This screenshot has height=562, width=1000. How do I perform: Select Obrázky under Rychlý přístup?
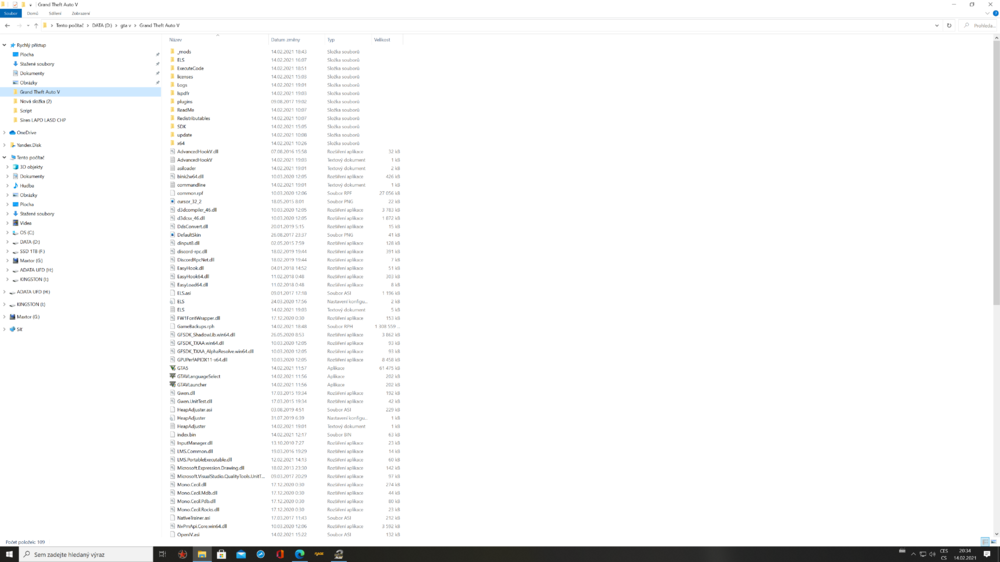[28, 83]
